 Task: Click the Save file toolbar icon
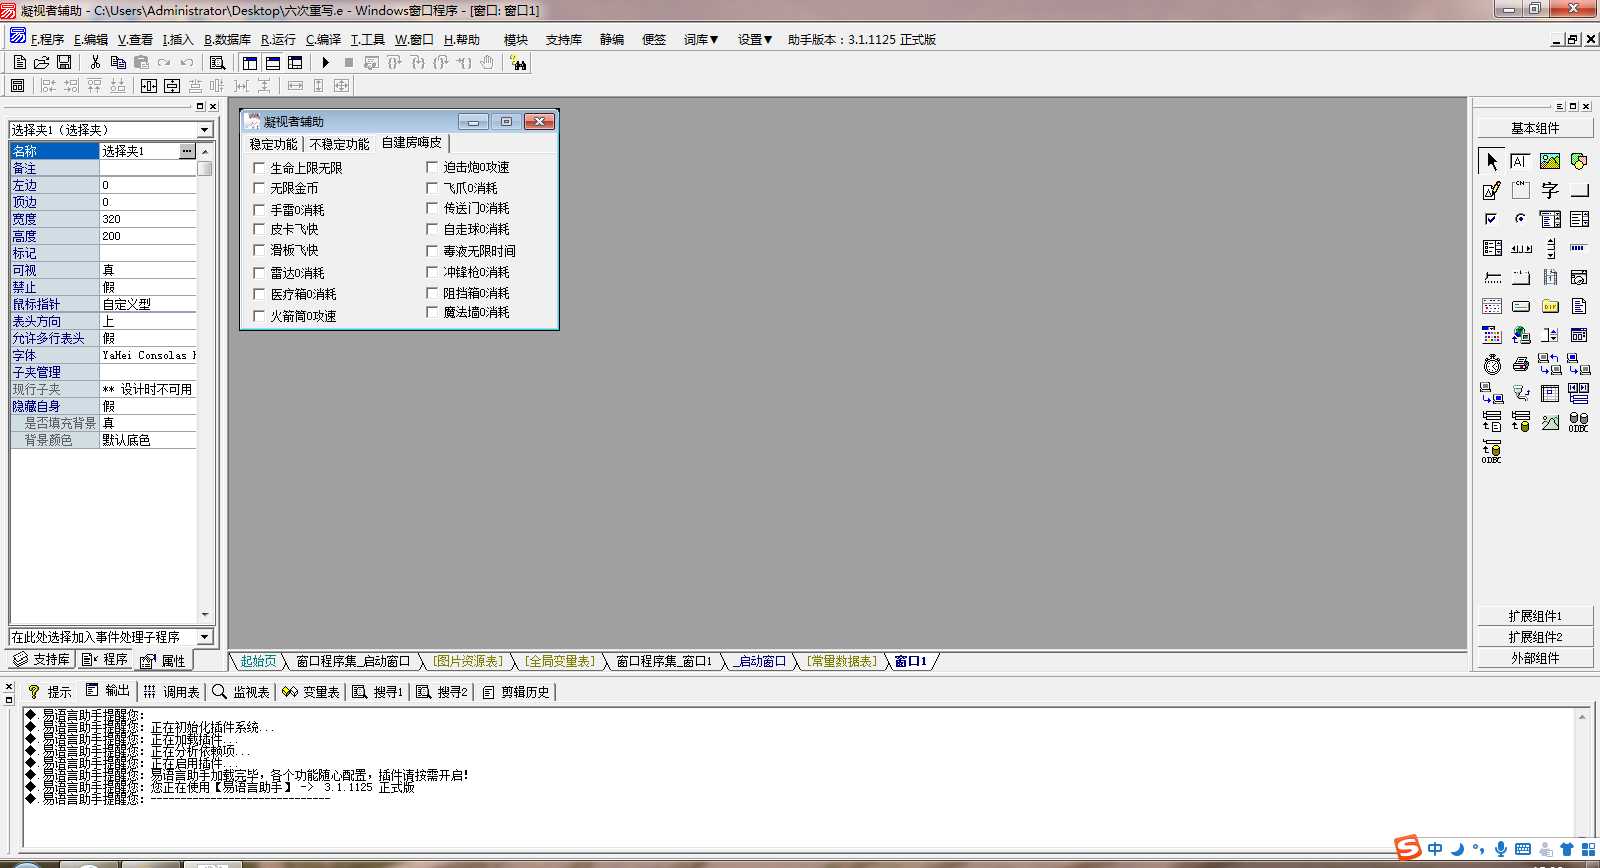click(x=64, y=63)
